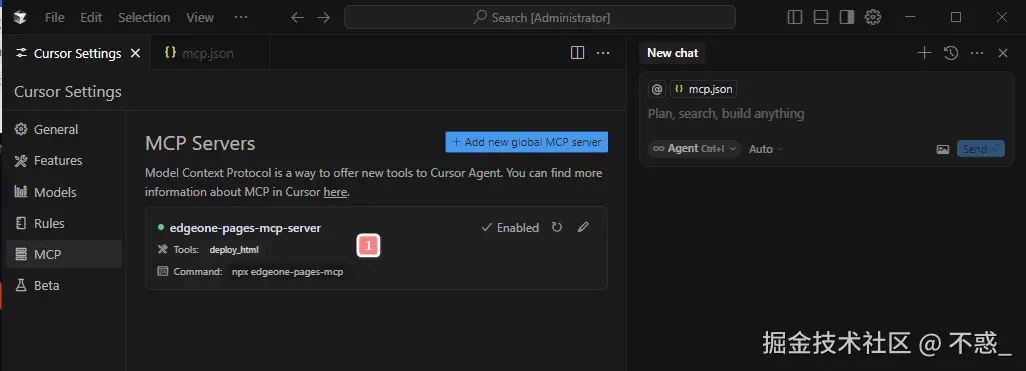Edit the edgeone-pages-mcp-server with pencil
1026x371 pixels.
(x=583, y=227)
